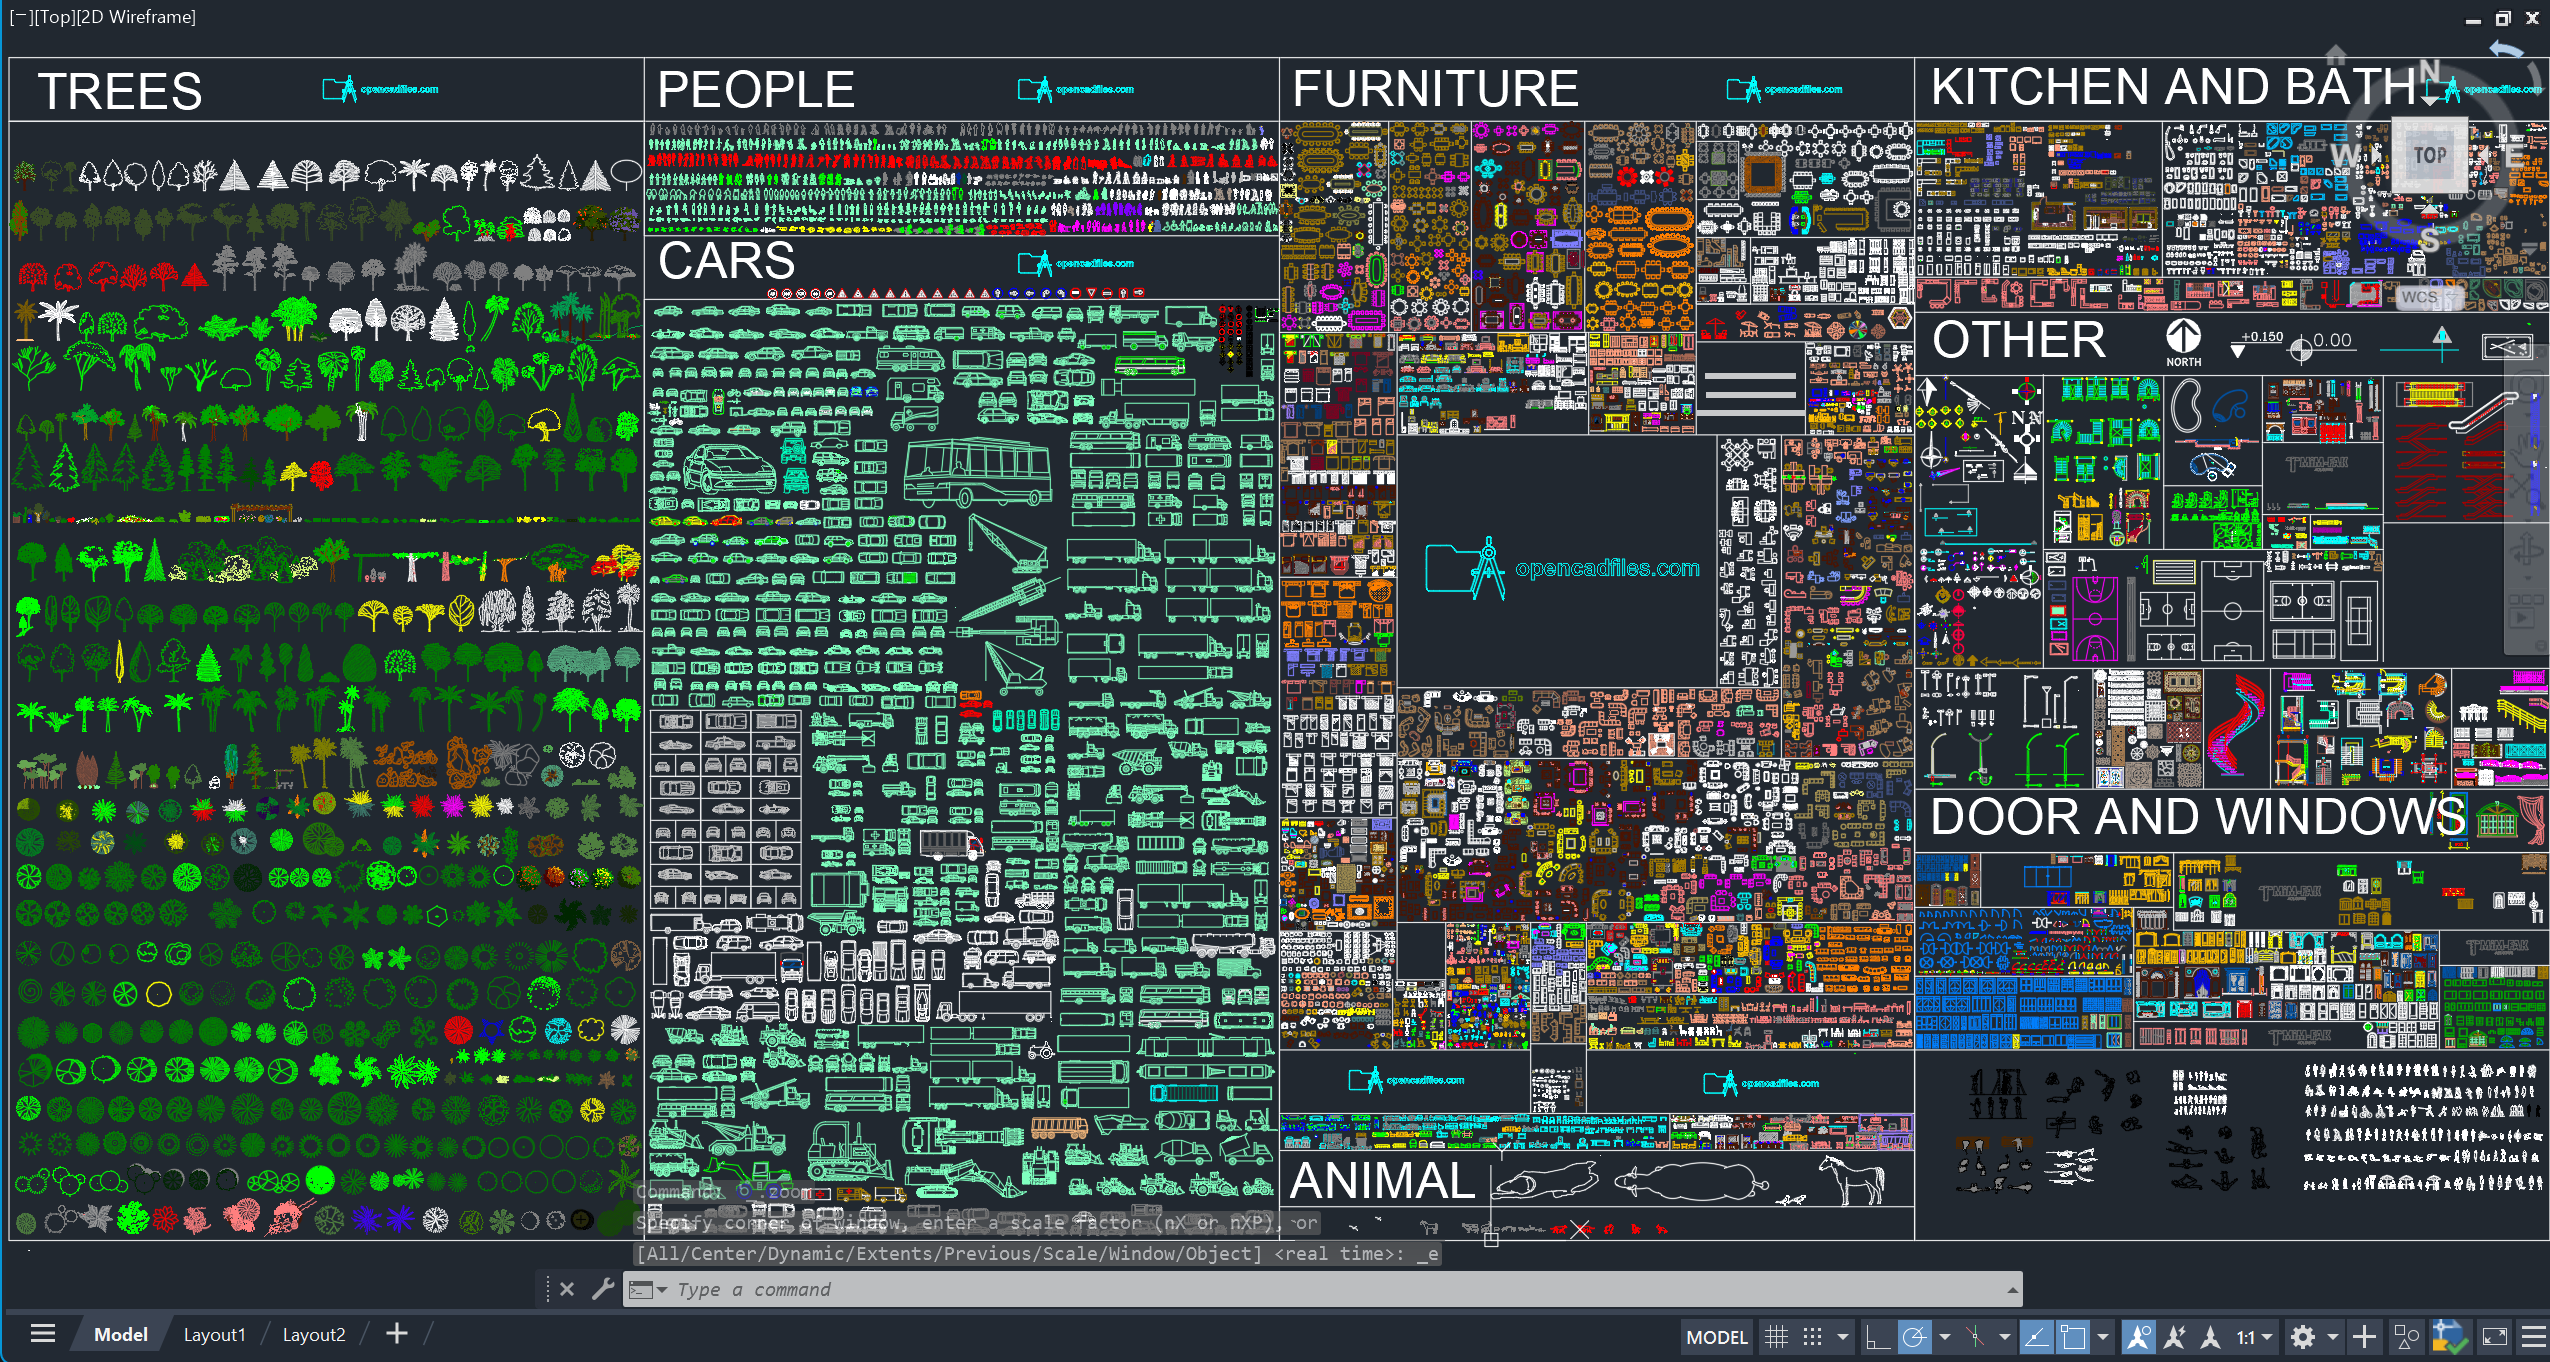Click the TOP face of ViewCube

tap(2430, 155)
